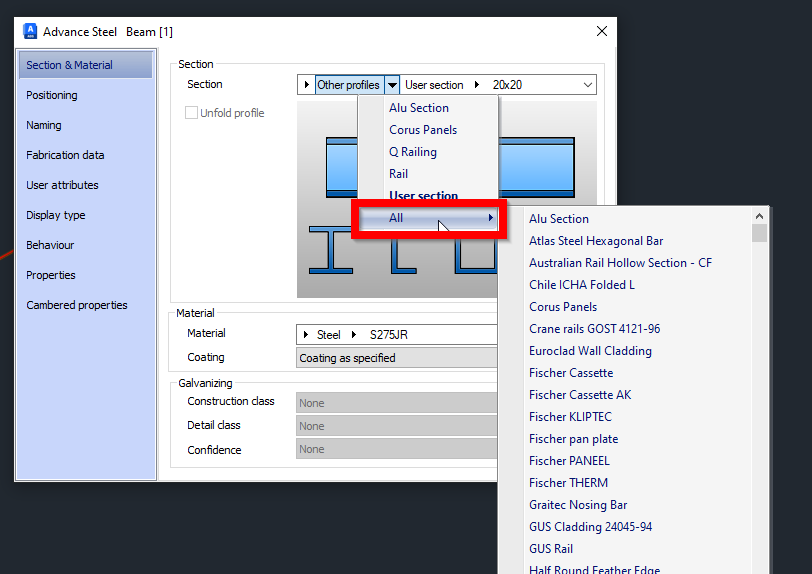Viewport: 812px width, 574px height.
Task: Click the Advance Steel app icon in title bar
Action: pos(30,31)
